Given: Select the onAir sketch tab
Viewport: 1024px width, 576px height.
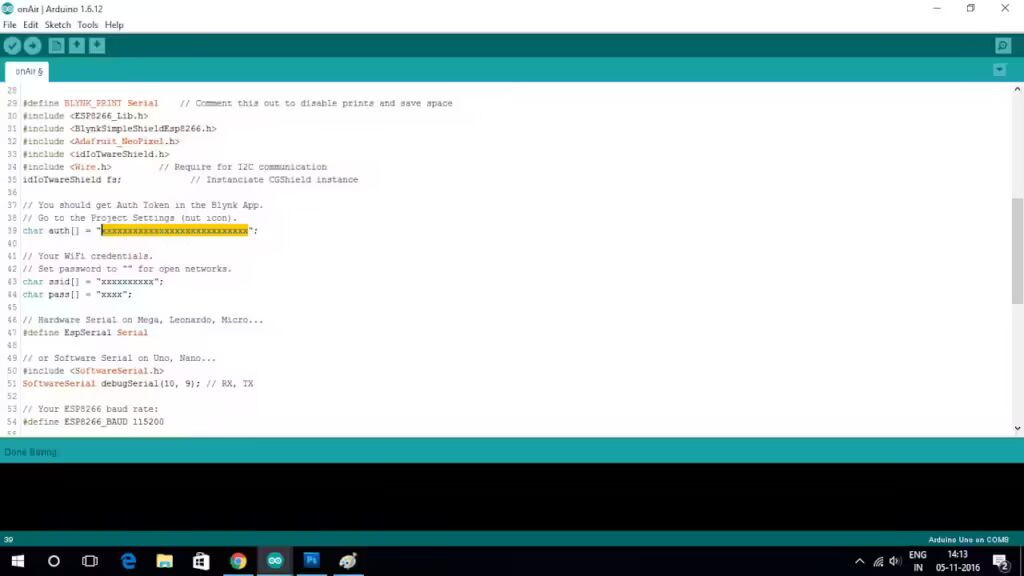Looking at the screenshot, I should (x=27, y=71).
